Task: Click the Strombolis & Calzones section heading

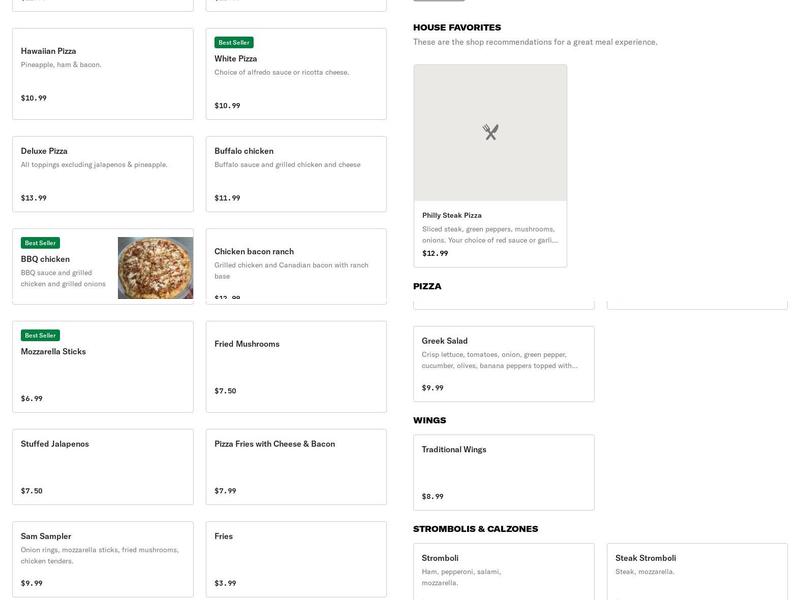Action: (x=476, y=529)
